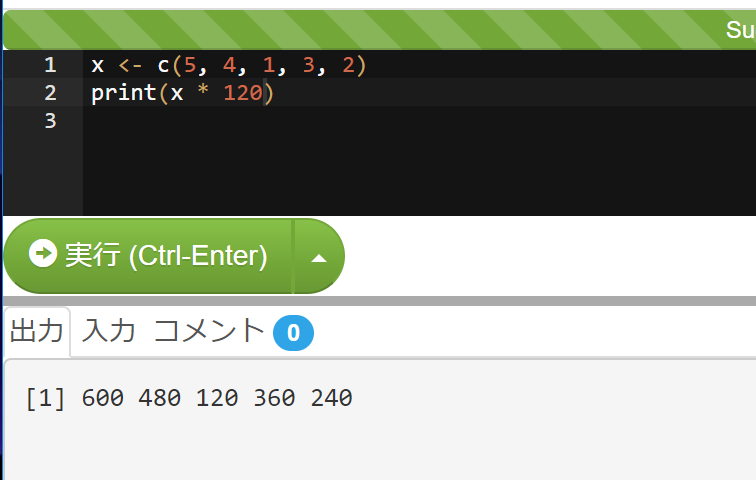
Task: Click the arrow icon in the run button
Action: [43, 253]
